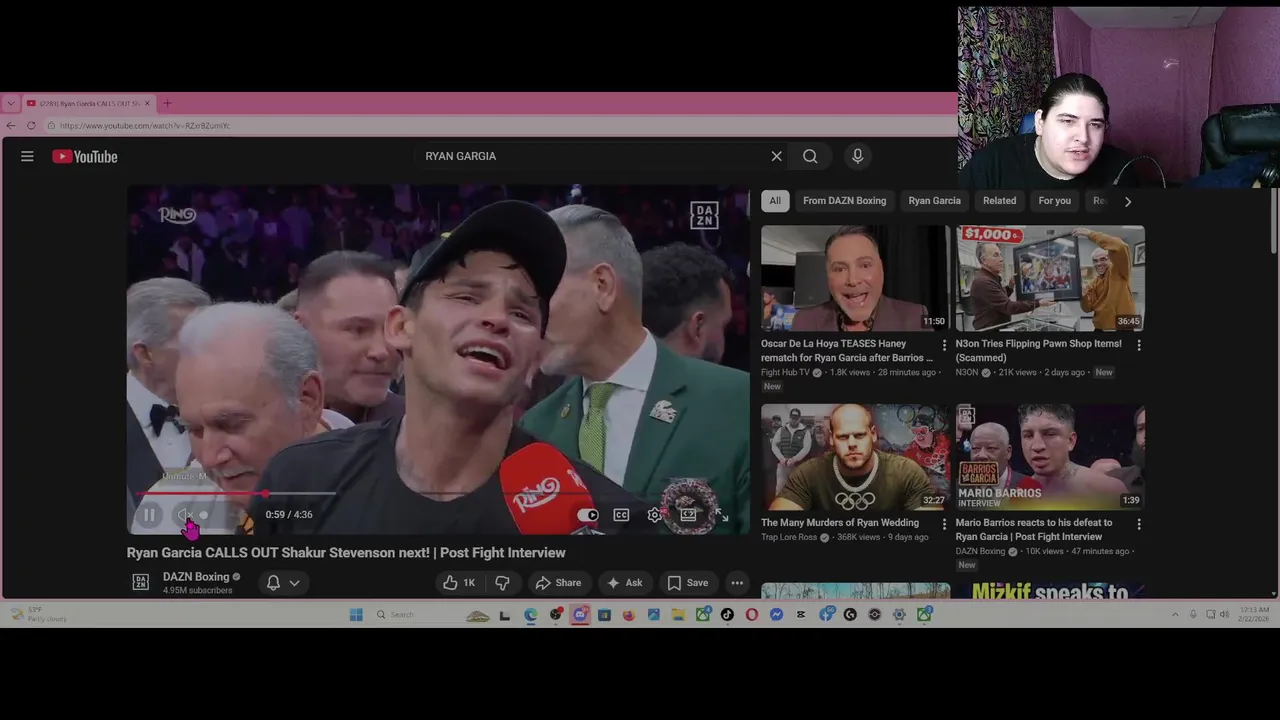
Task: Open the Trap Lore Ross channel link
Action: click(x=789, y=537)
